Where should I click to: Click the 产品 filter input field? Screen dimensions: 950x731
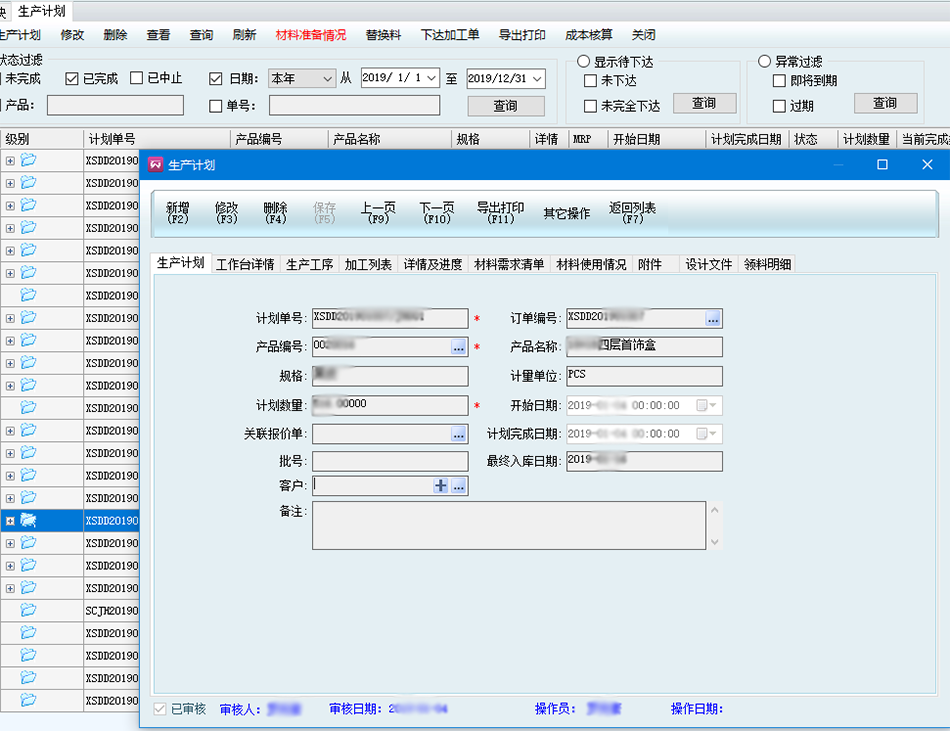coord(115,105)
